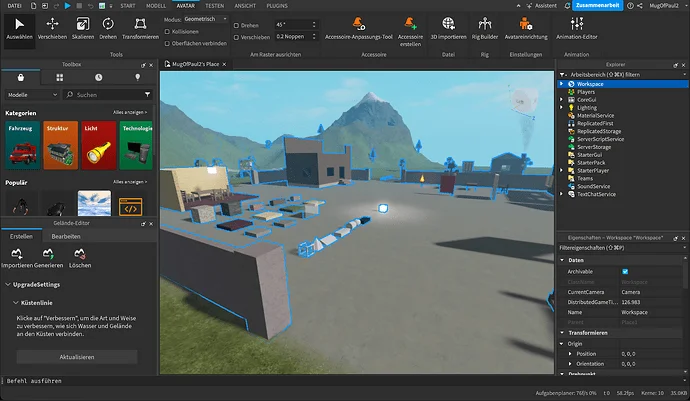This screenshot has height=401, width=690.
Task: Launch the Rig Builder
Action: tap(484, 29)
